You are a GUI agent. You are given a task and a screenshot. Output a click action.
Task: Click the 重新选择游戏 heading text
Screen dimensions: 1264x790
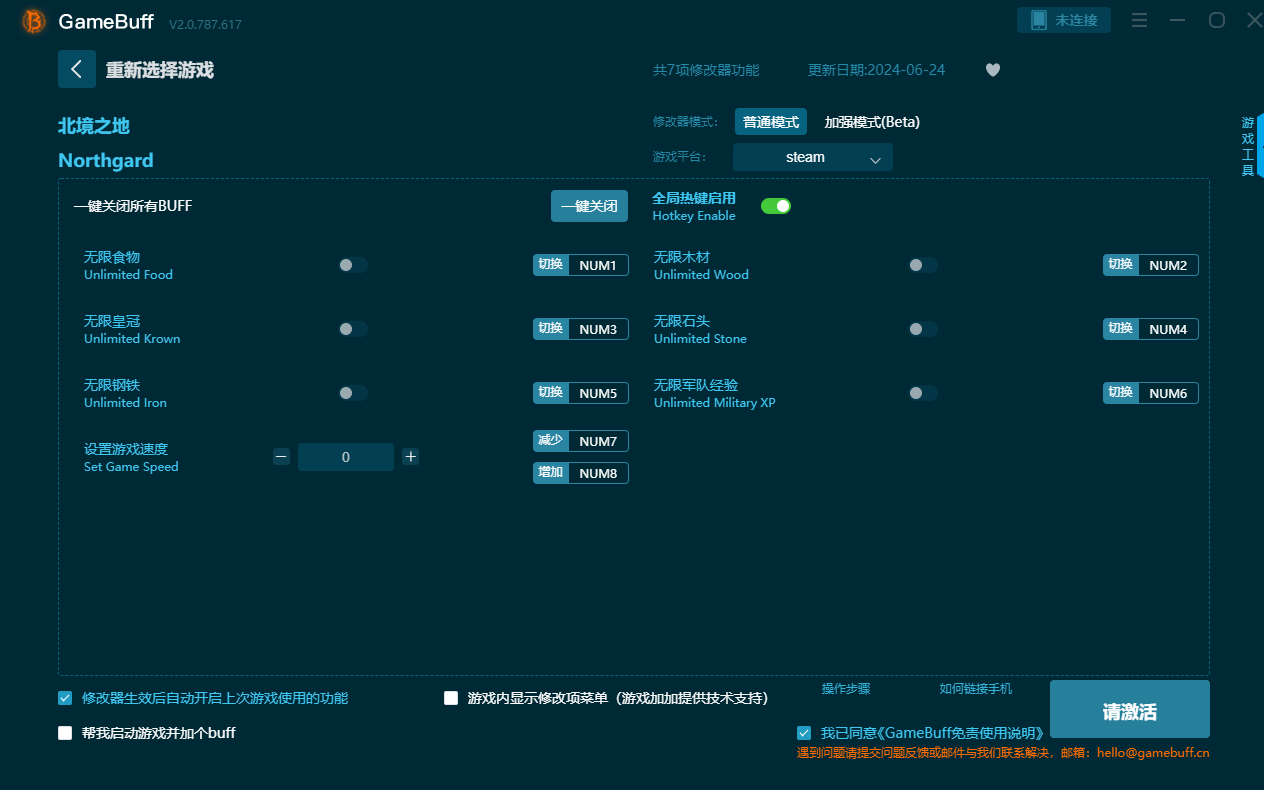(160, 70)
